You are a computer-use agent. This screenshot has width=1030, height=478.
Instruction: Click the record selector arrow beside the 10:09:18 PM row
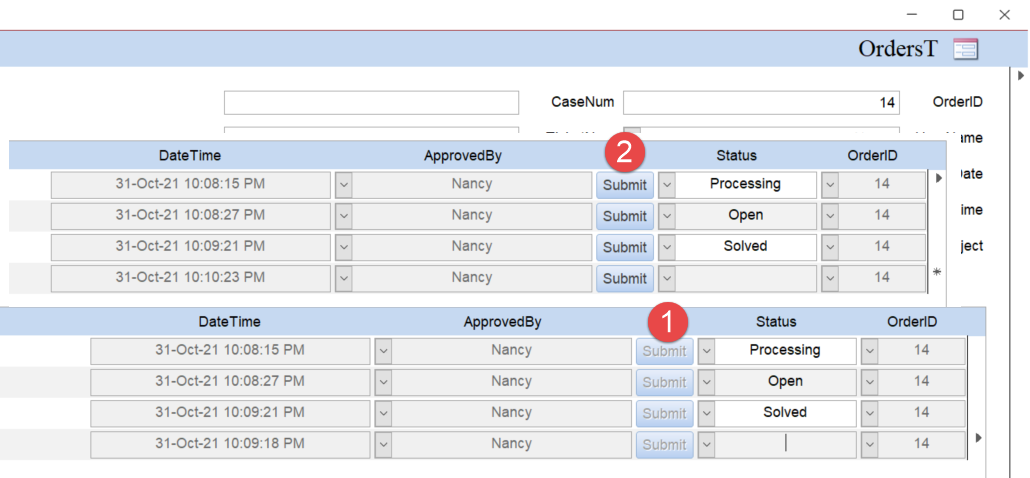[978, 438]
